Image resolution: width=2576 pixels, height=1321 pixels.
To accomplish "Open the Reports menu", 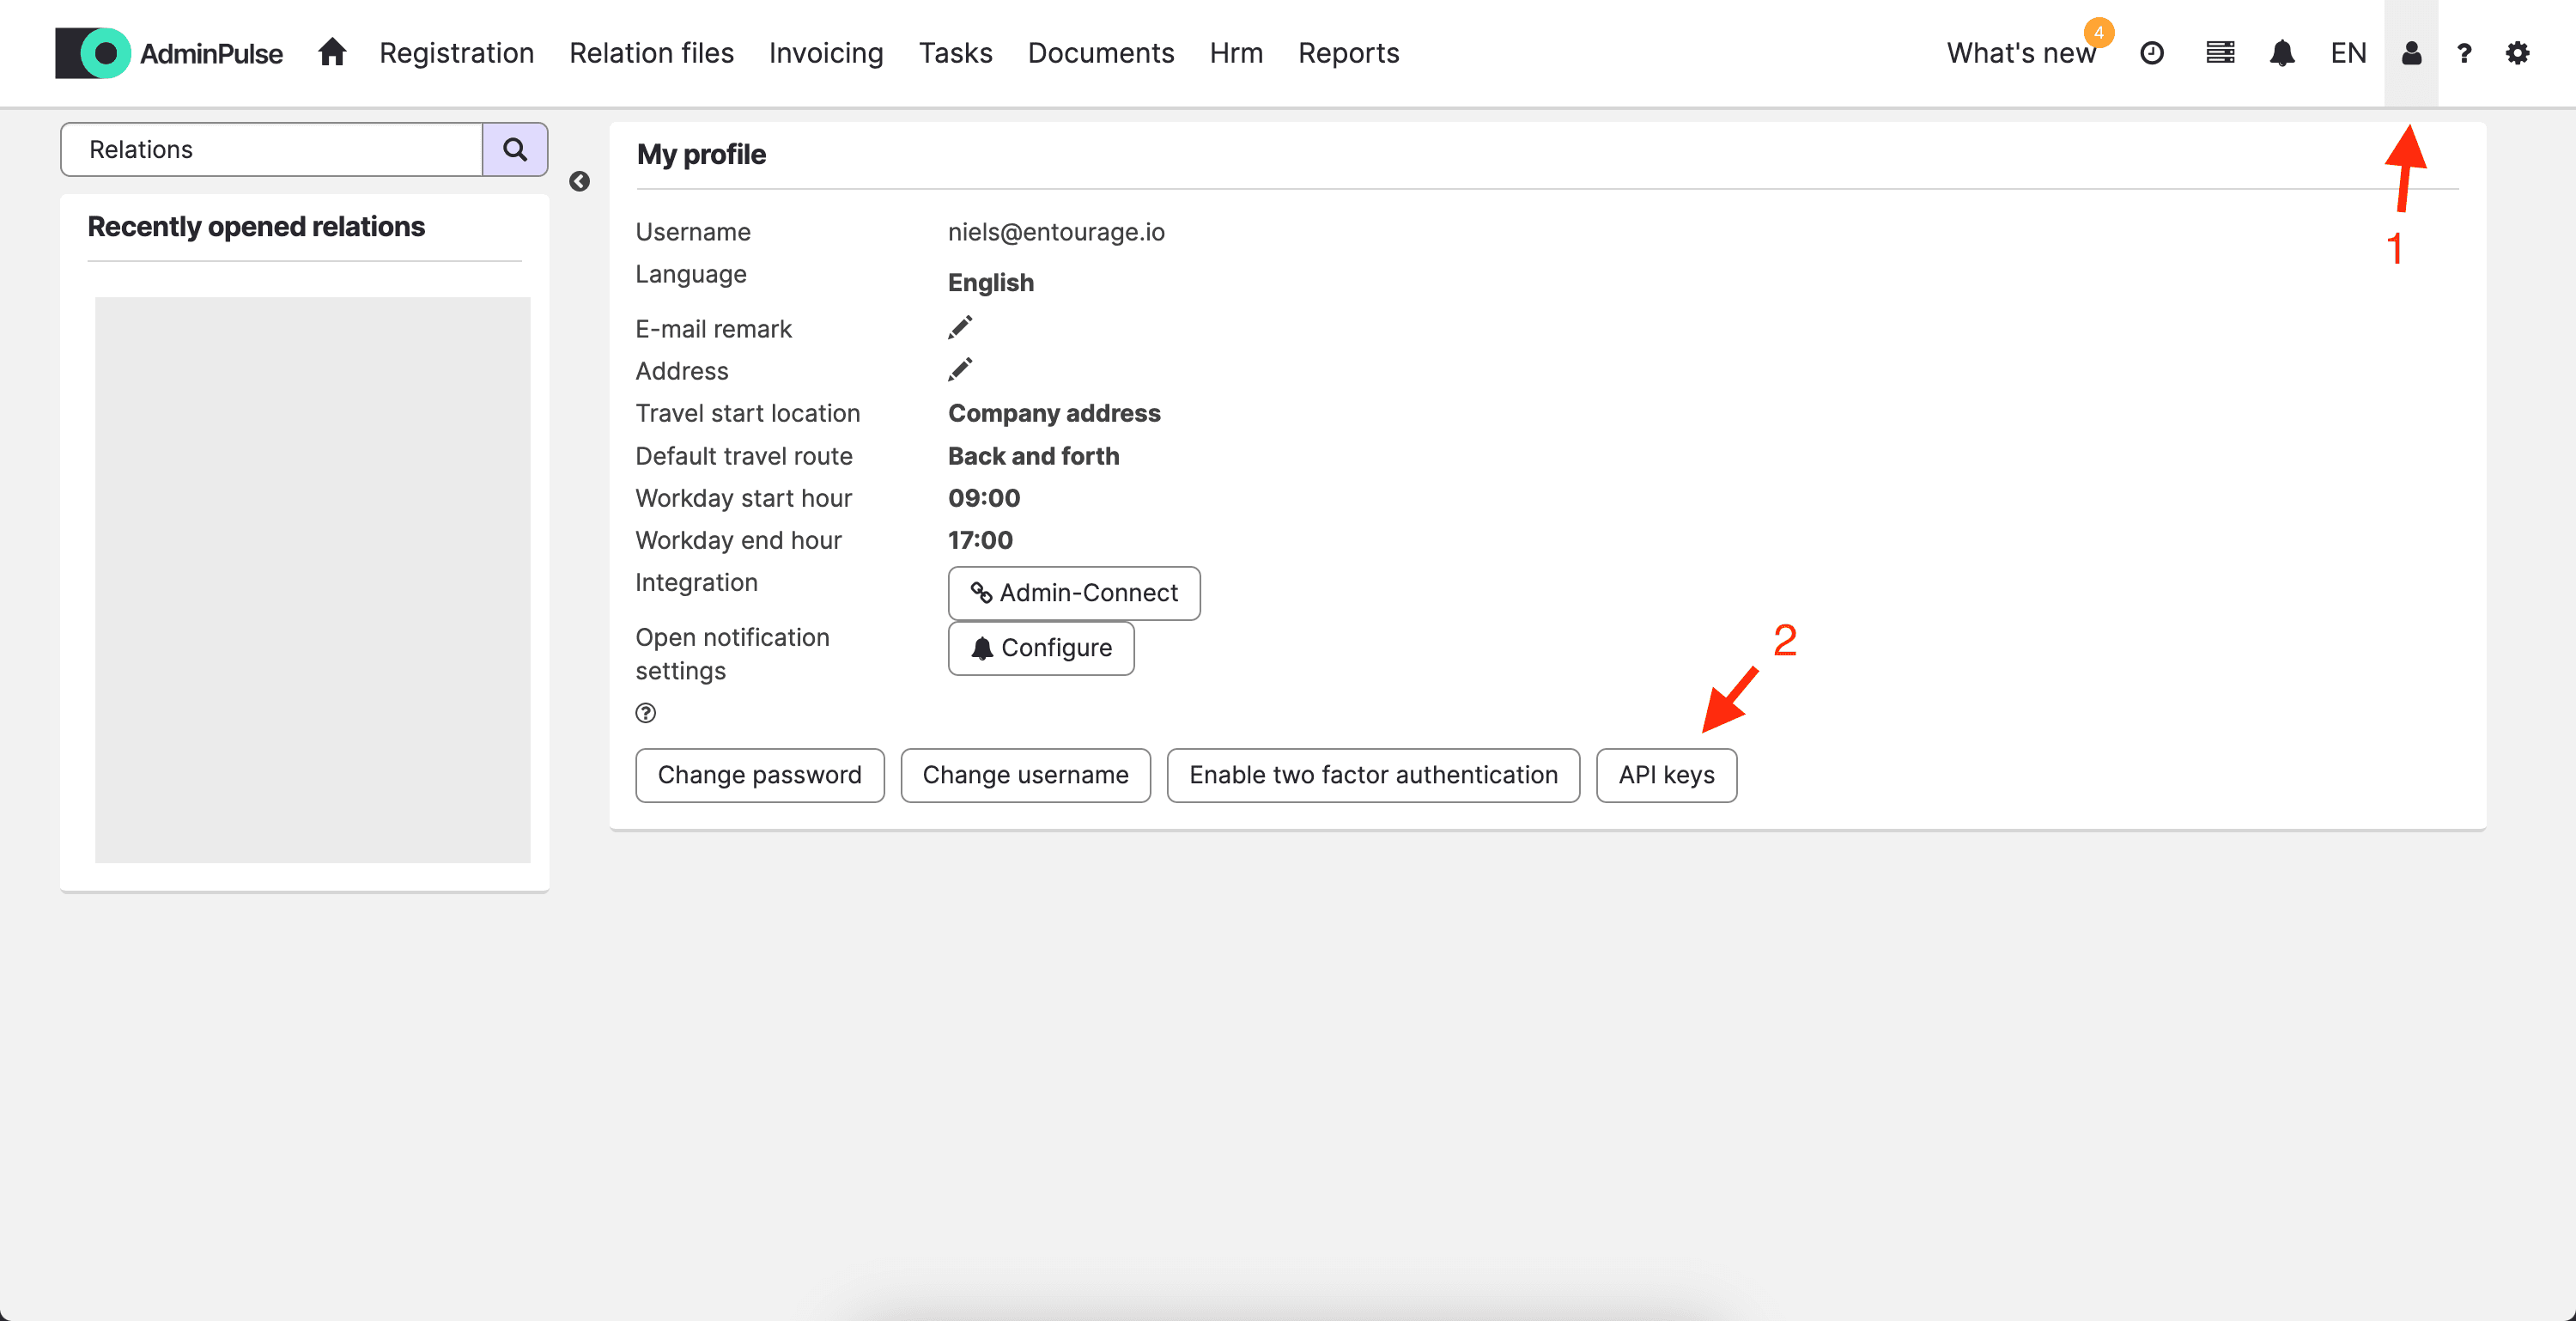I will pos(1348,53).
